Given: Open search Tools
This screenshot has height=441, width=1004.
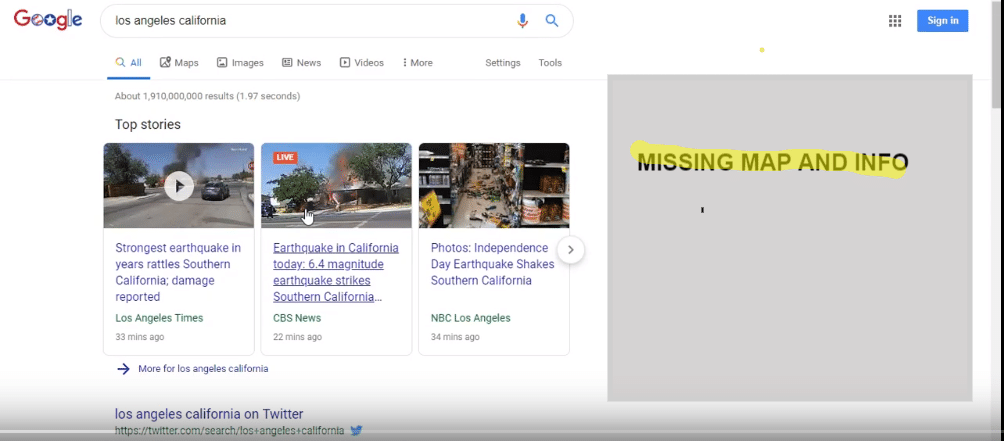Looking at the screenshot, I should coord(550,63).
